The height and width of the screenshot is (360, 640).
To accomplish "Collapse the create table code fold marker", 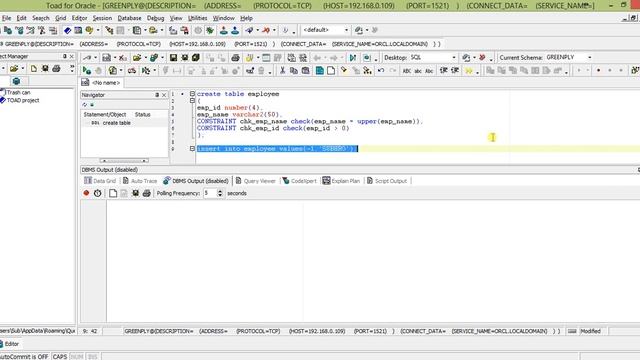I will coord(192,94).
